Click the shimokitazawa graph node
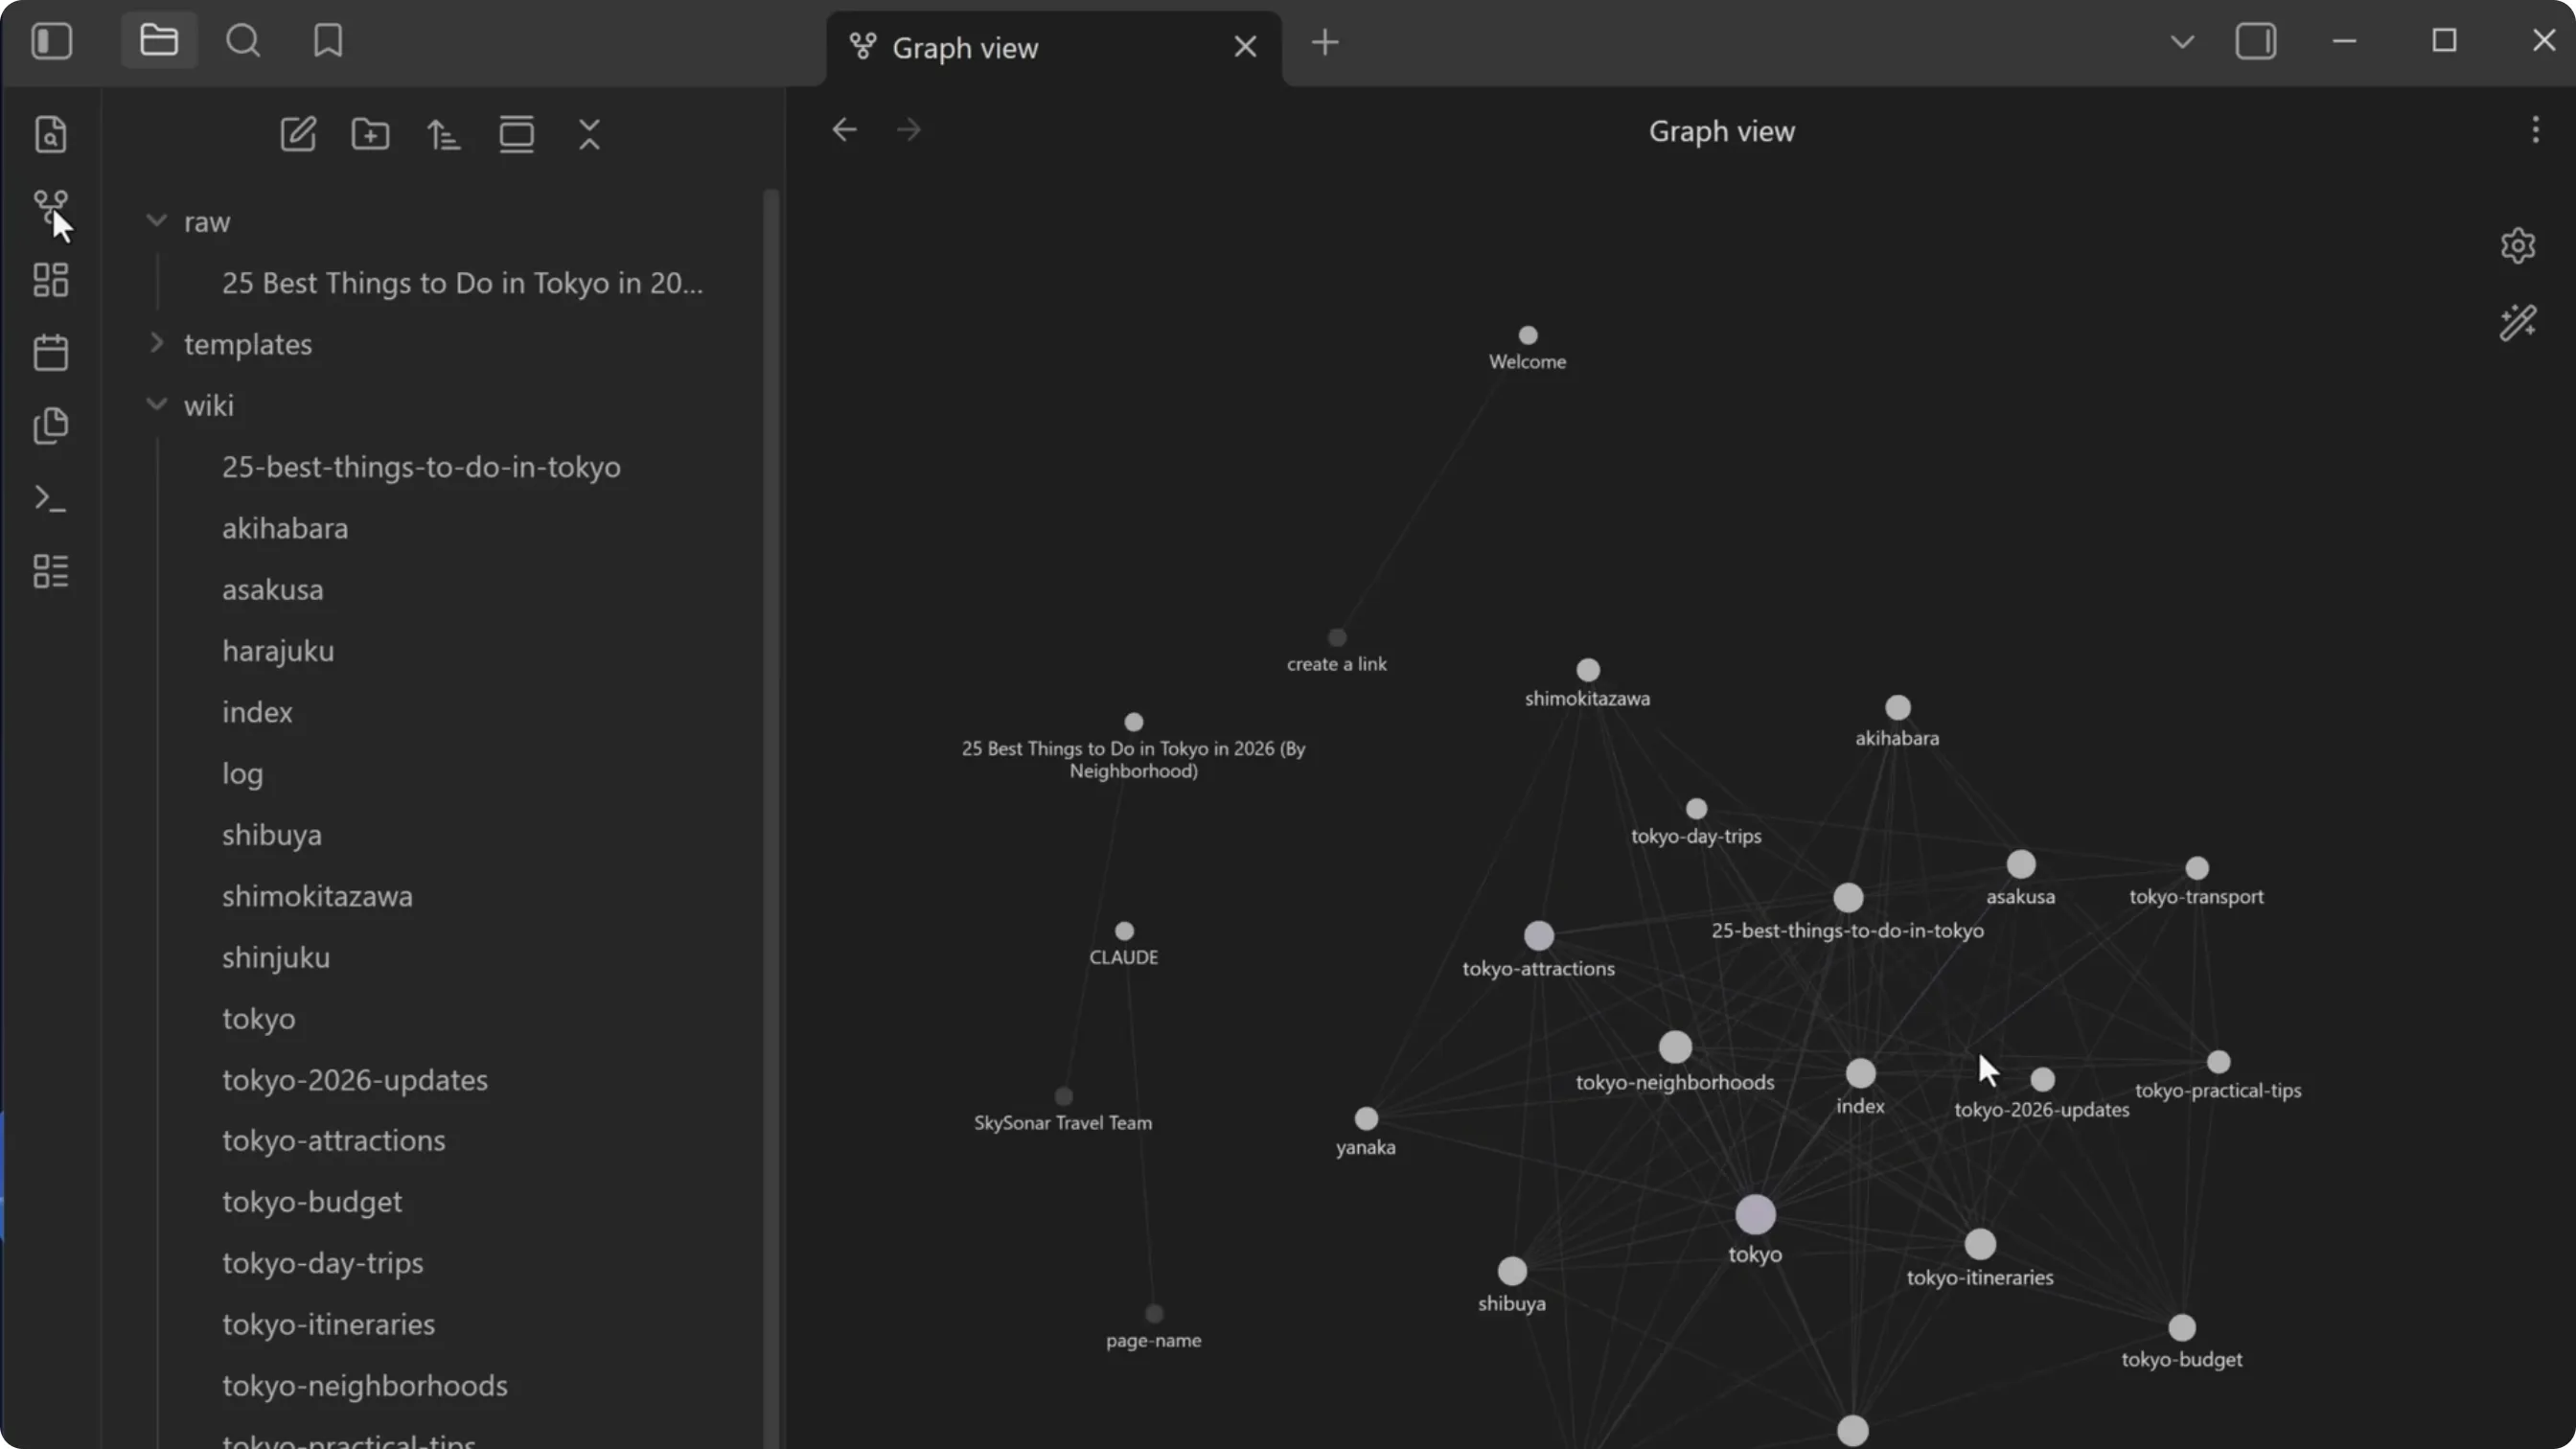2576x1449 pixels. point(1588,669)
